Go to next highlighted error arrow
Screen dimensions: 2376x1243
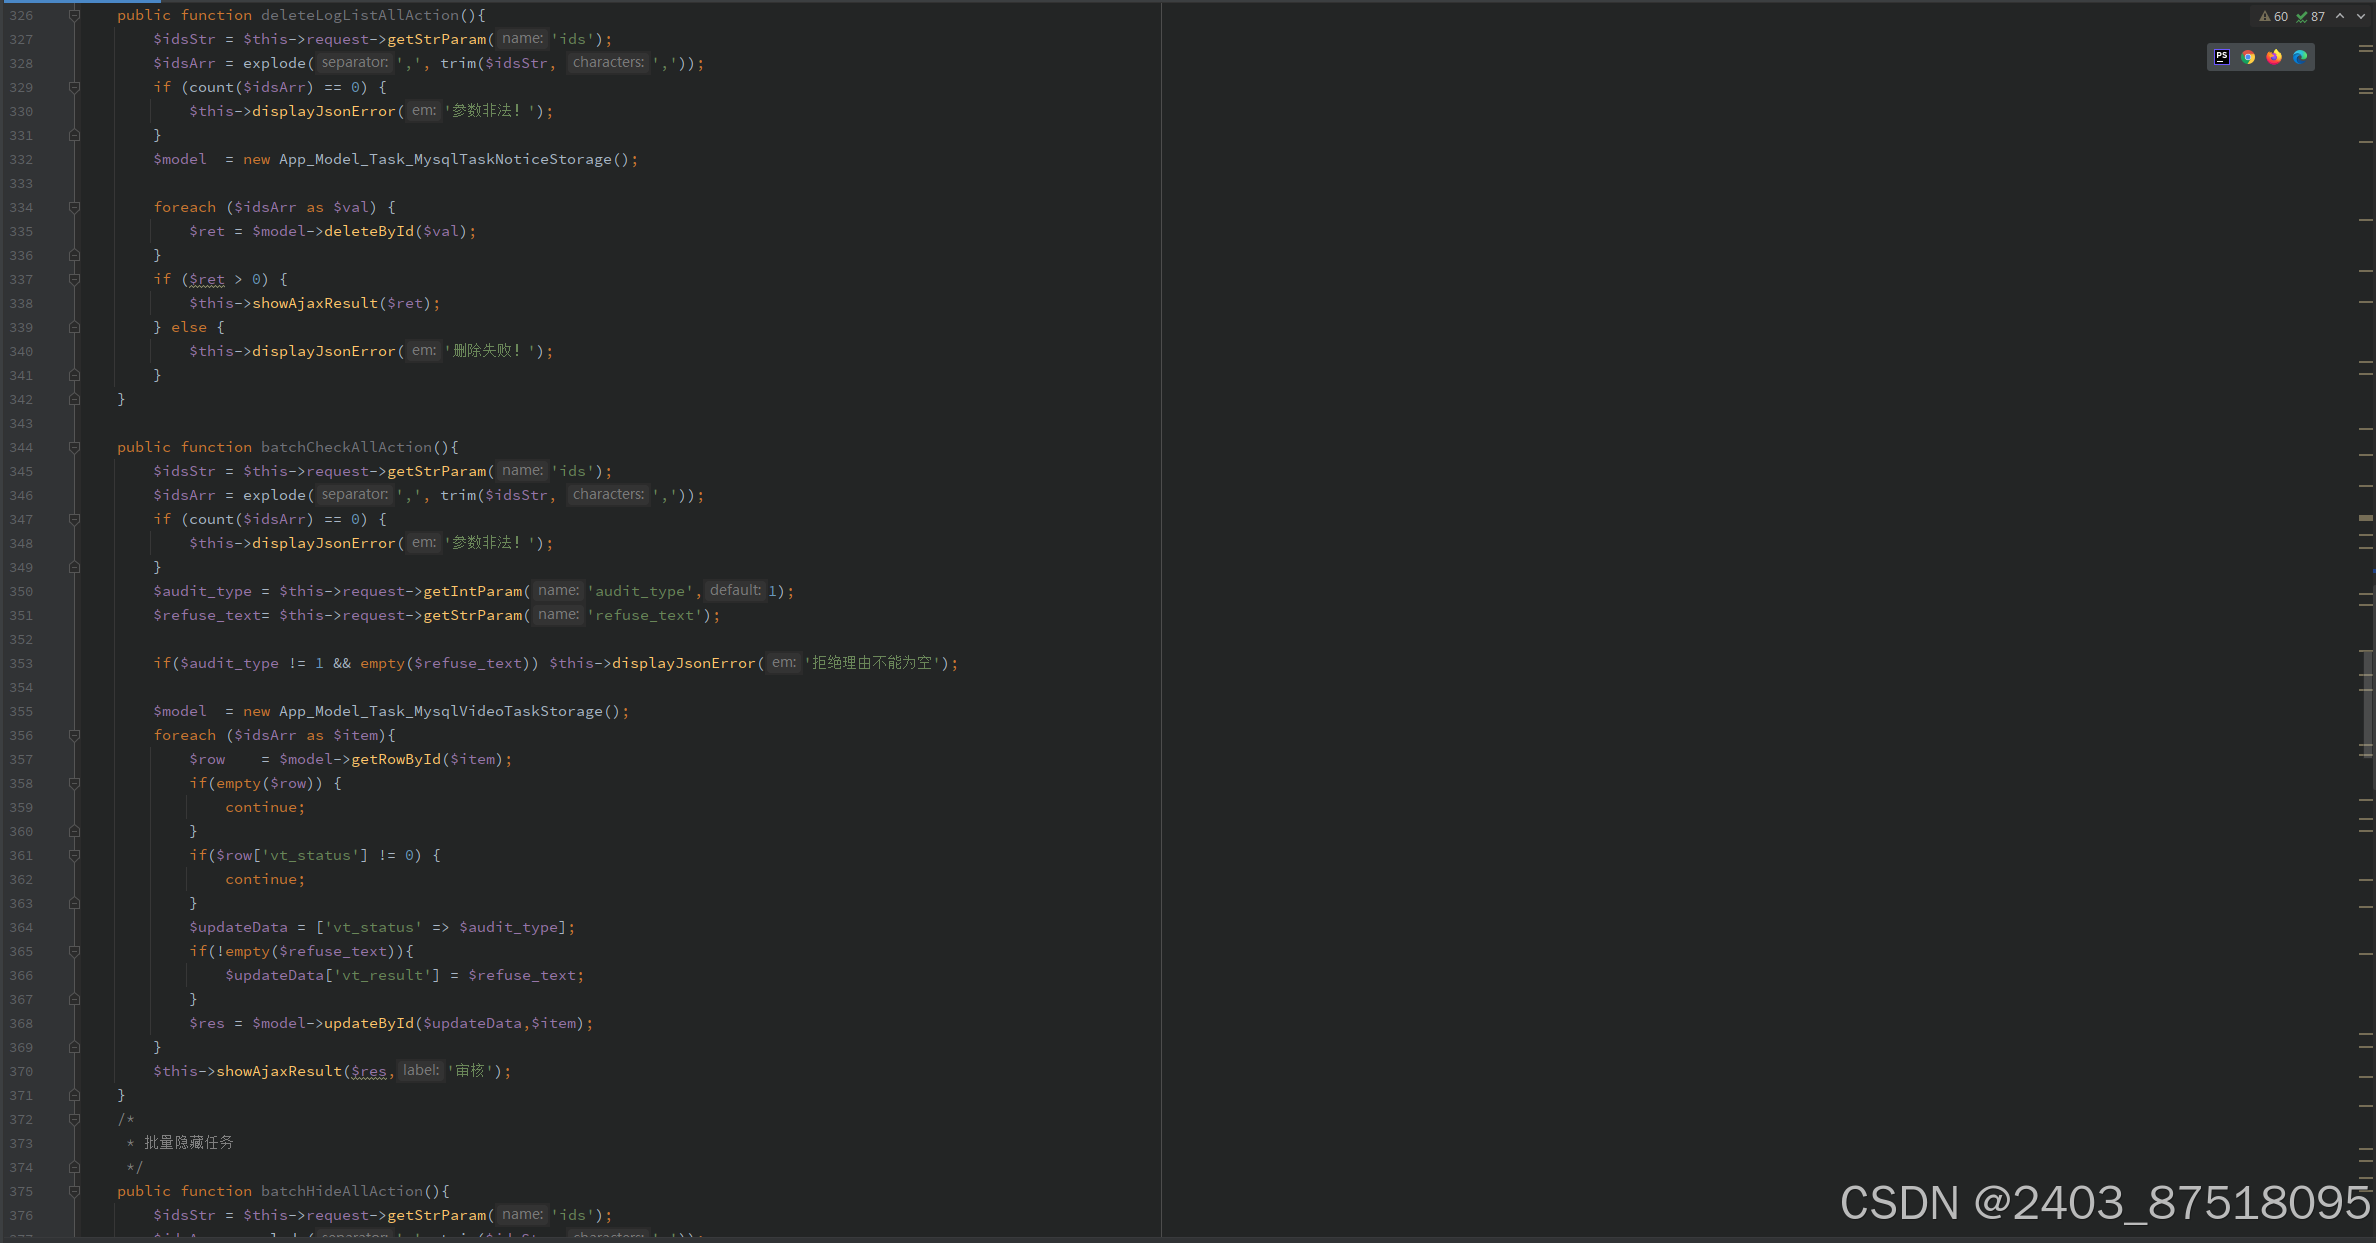pos(2360,16)
